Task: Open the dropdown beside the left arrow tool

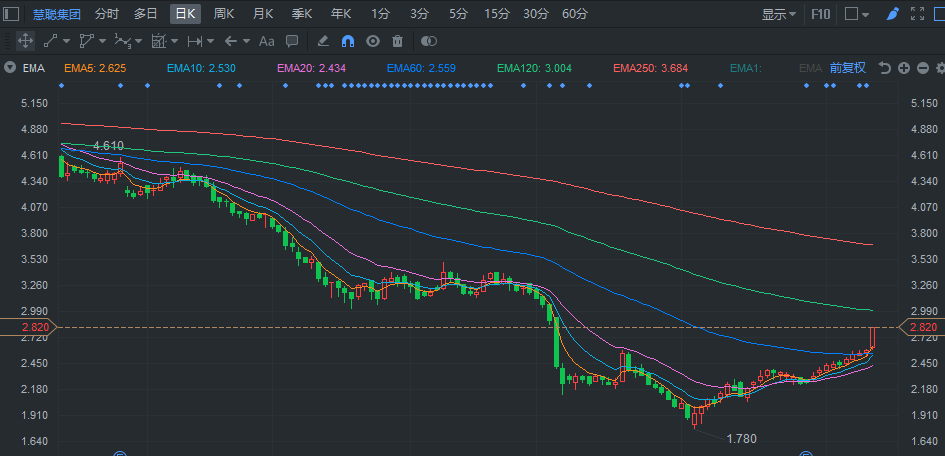Action: (246, 41)
